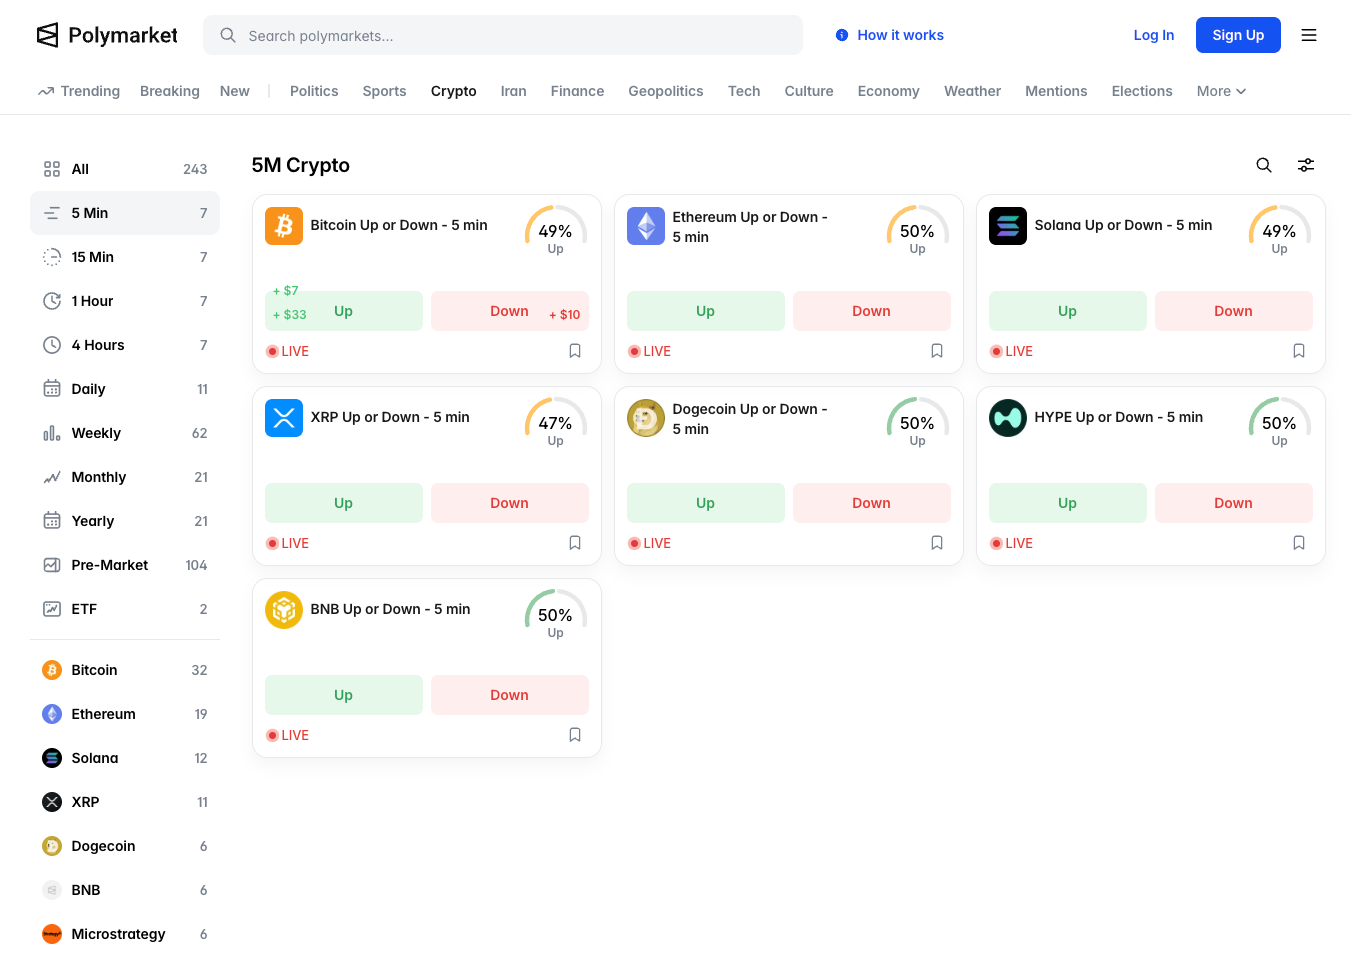Click the Bitcoin coin icon in market card
Screen dimensions: 1351x965
click(x=284, y=226)
